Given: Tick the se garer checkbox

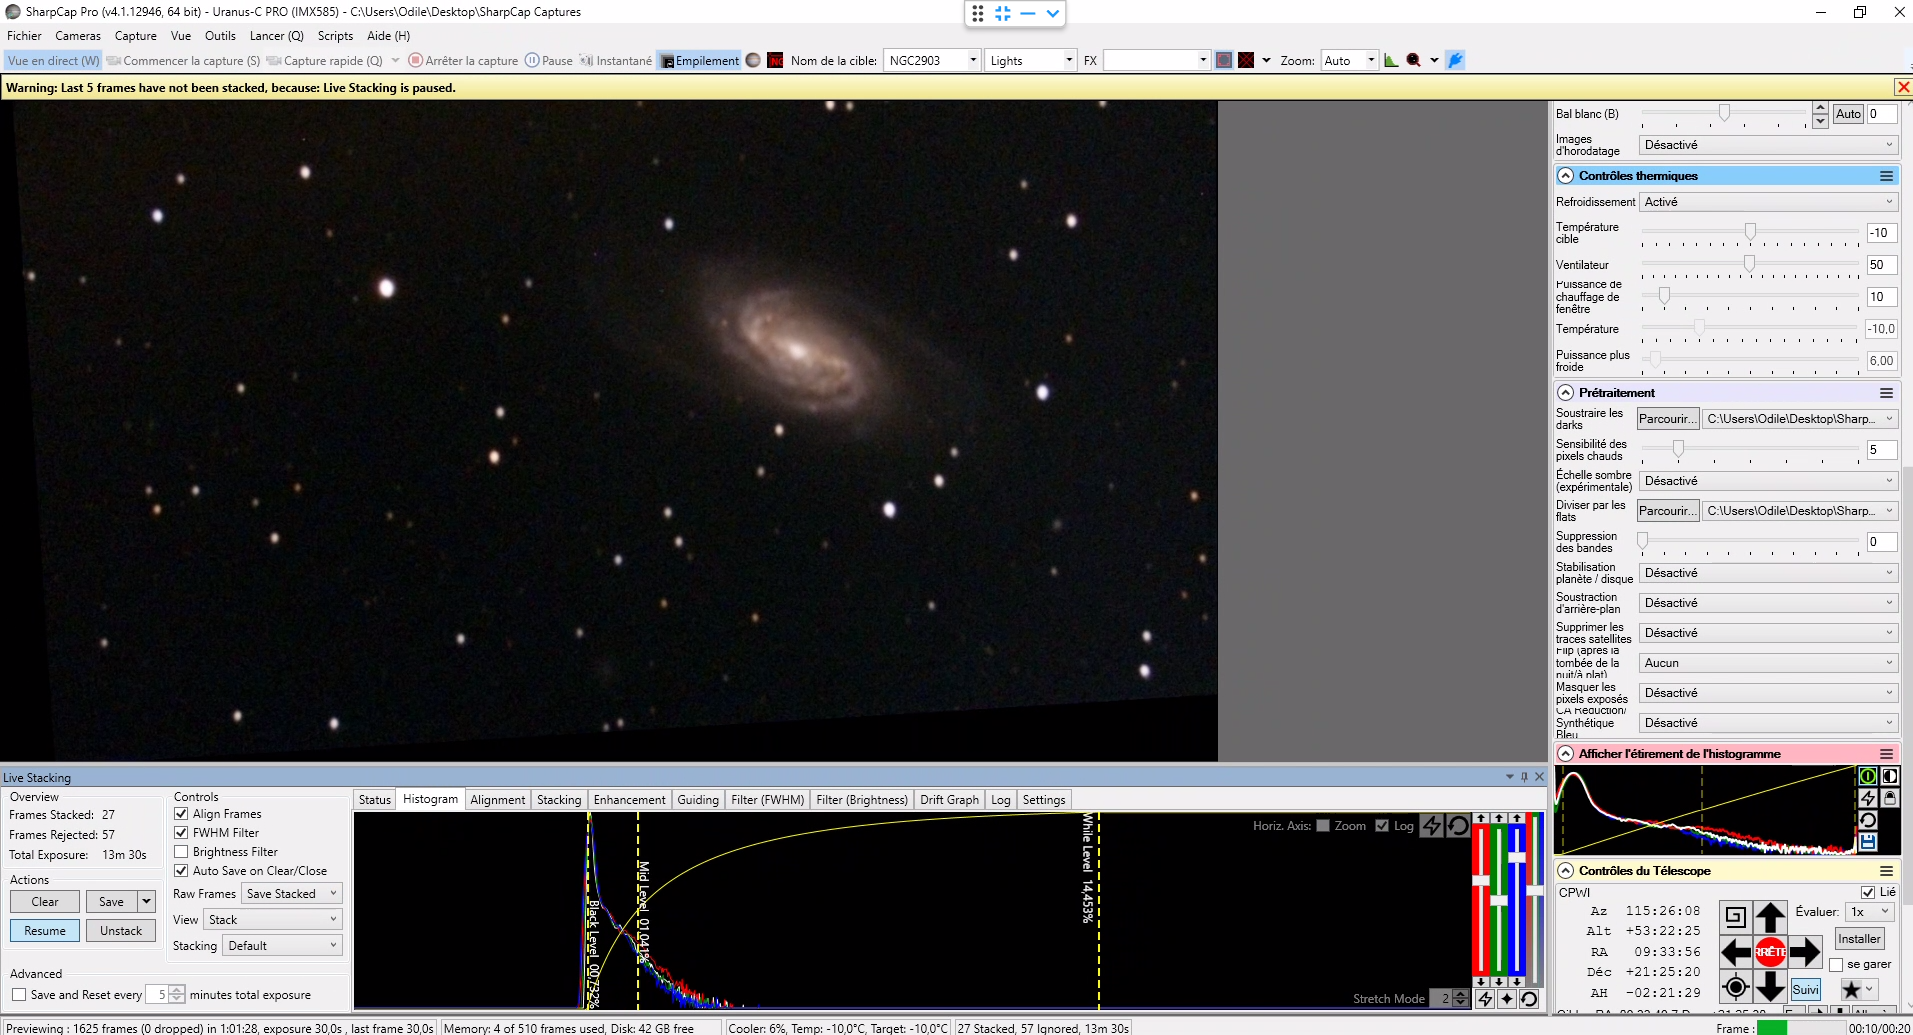Looking at the screenshot, I should (1836, 965).
